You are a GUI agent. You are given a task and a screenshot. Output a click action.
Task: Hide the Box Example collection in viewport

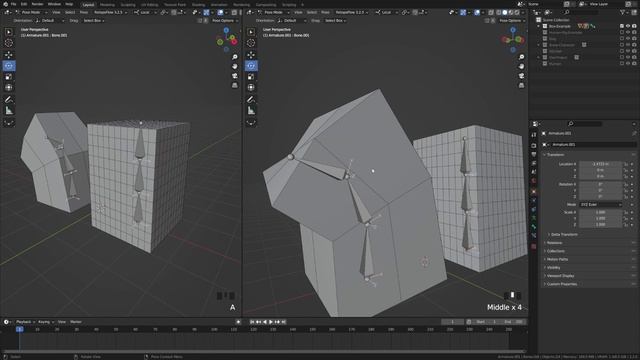pyautogui.click(x=628, y=26)
